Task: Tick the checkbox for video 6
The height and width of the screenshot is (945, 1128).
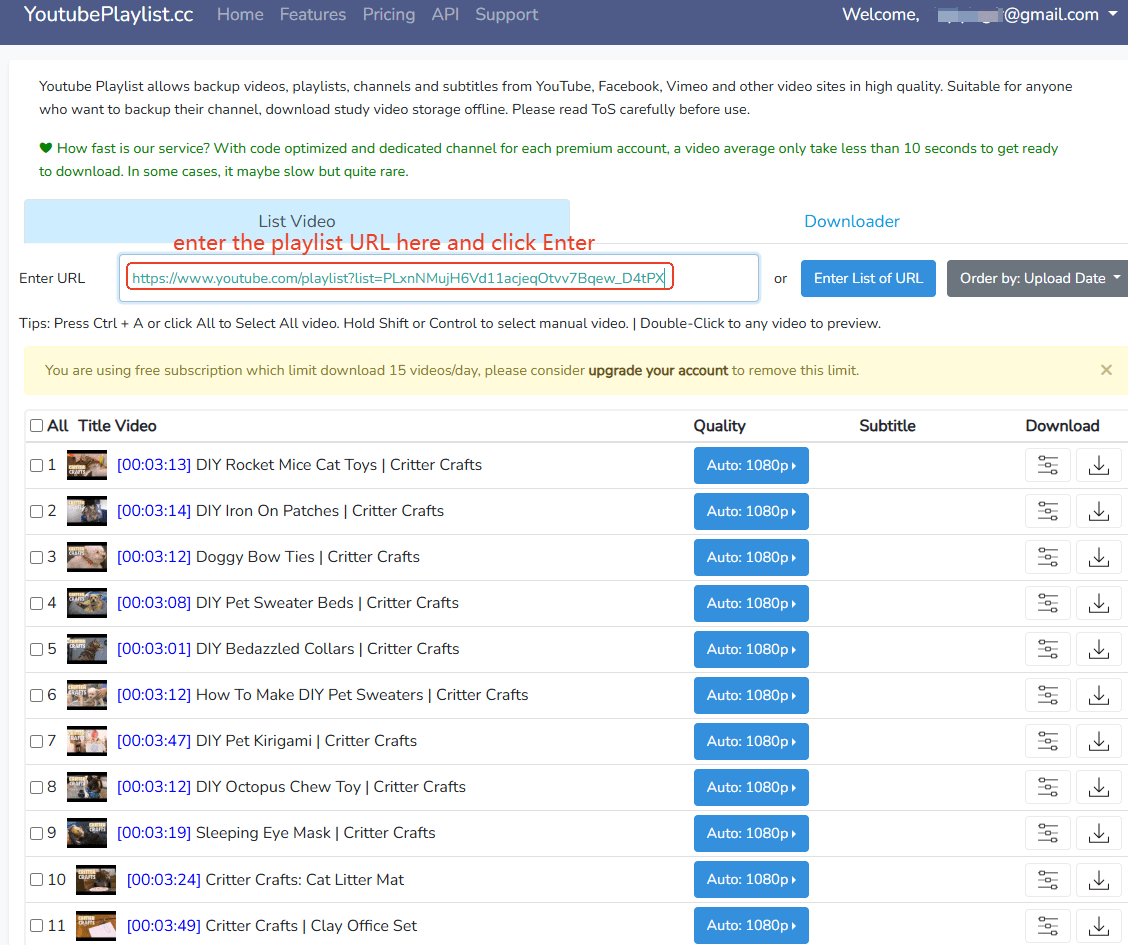Action: click(x=37, y=695)
